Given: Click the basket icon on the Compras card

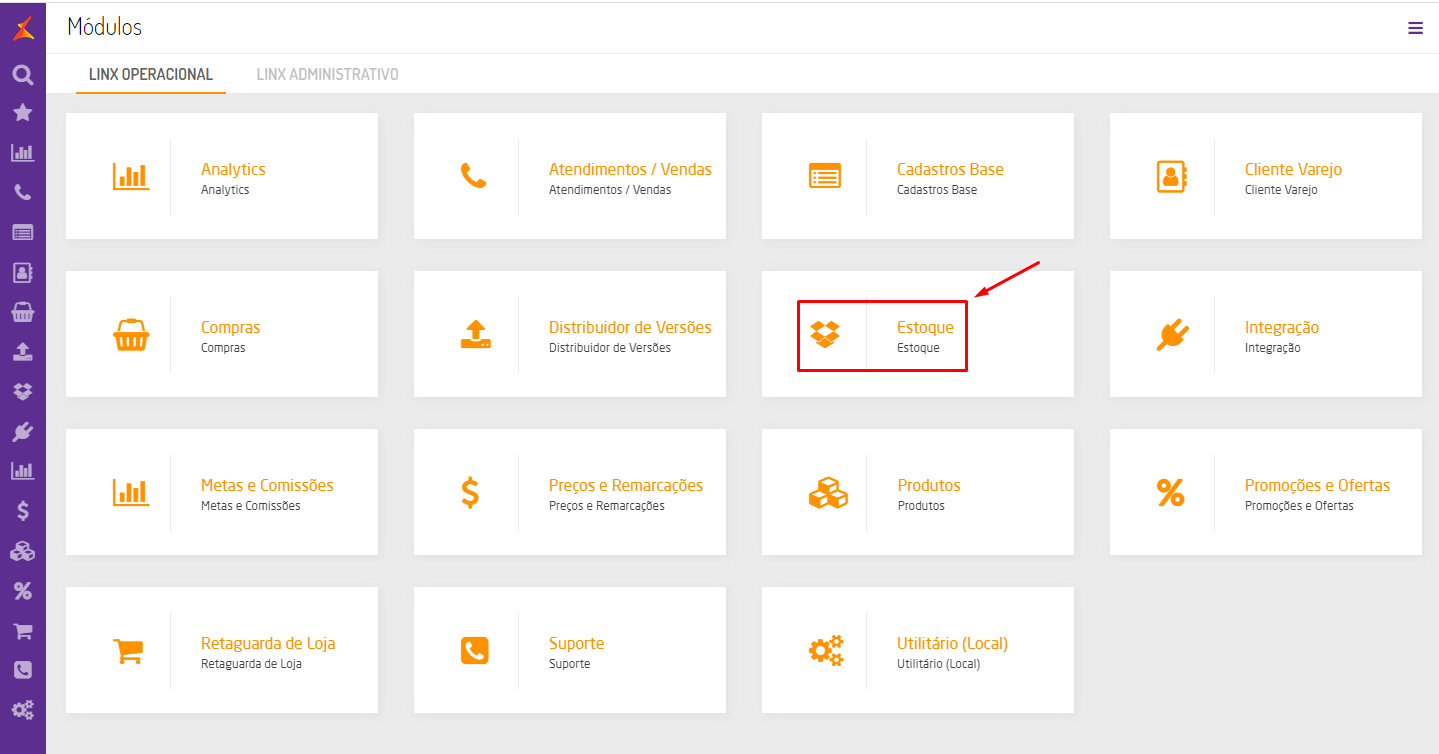Looking at the screenshot, I should pyautogui.click(x=130, y=335).
